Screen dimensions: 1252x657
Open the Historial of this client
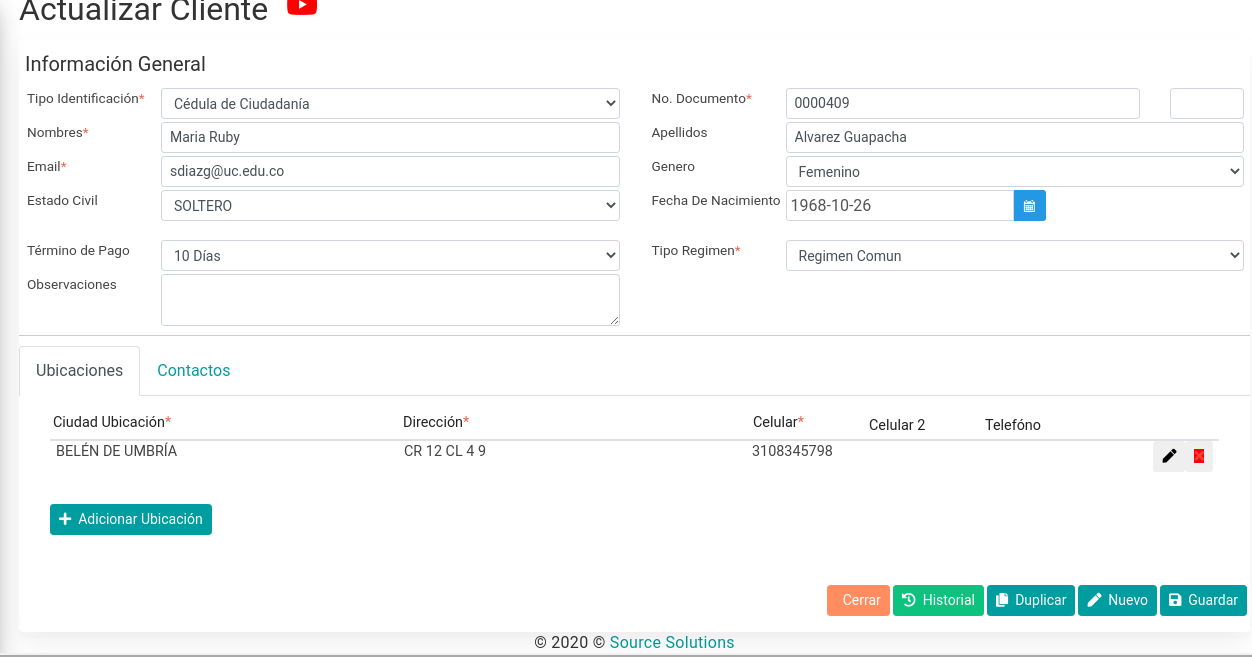point(938,600)
